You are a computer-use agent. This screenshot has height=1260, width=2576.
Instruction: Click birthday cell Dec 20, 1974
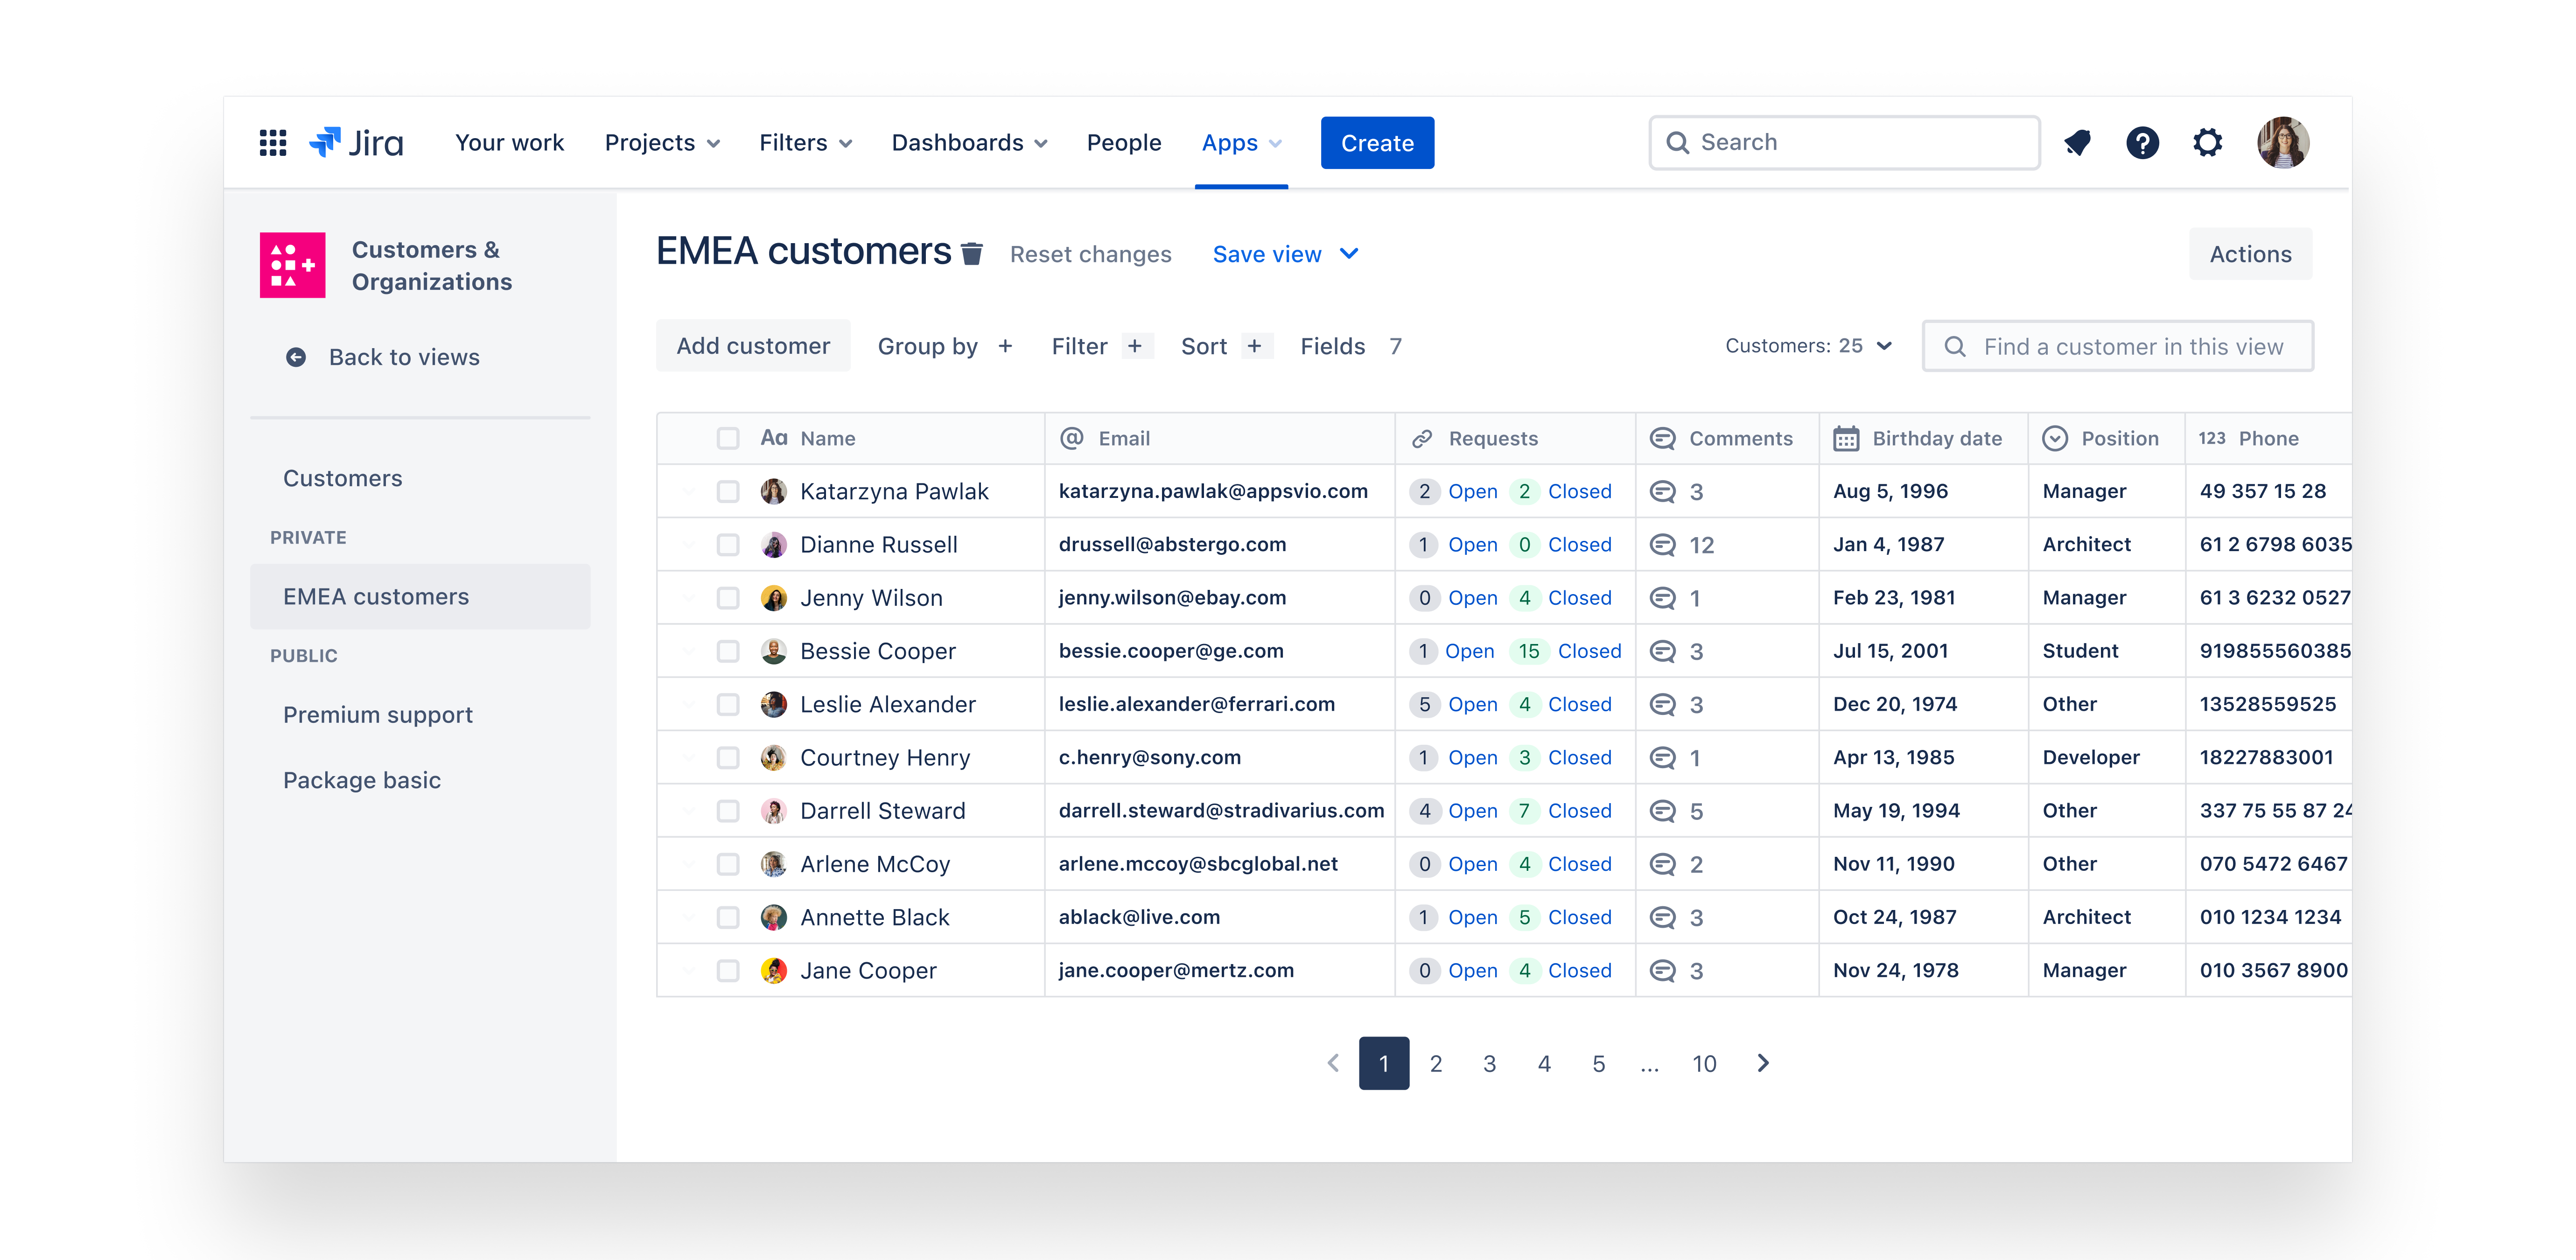(x=1895, y=704)
